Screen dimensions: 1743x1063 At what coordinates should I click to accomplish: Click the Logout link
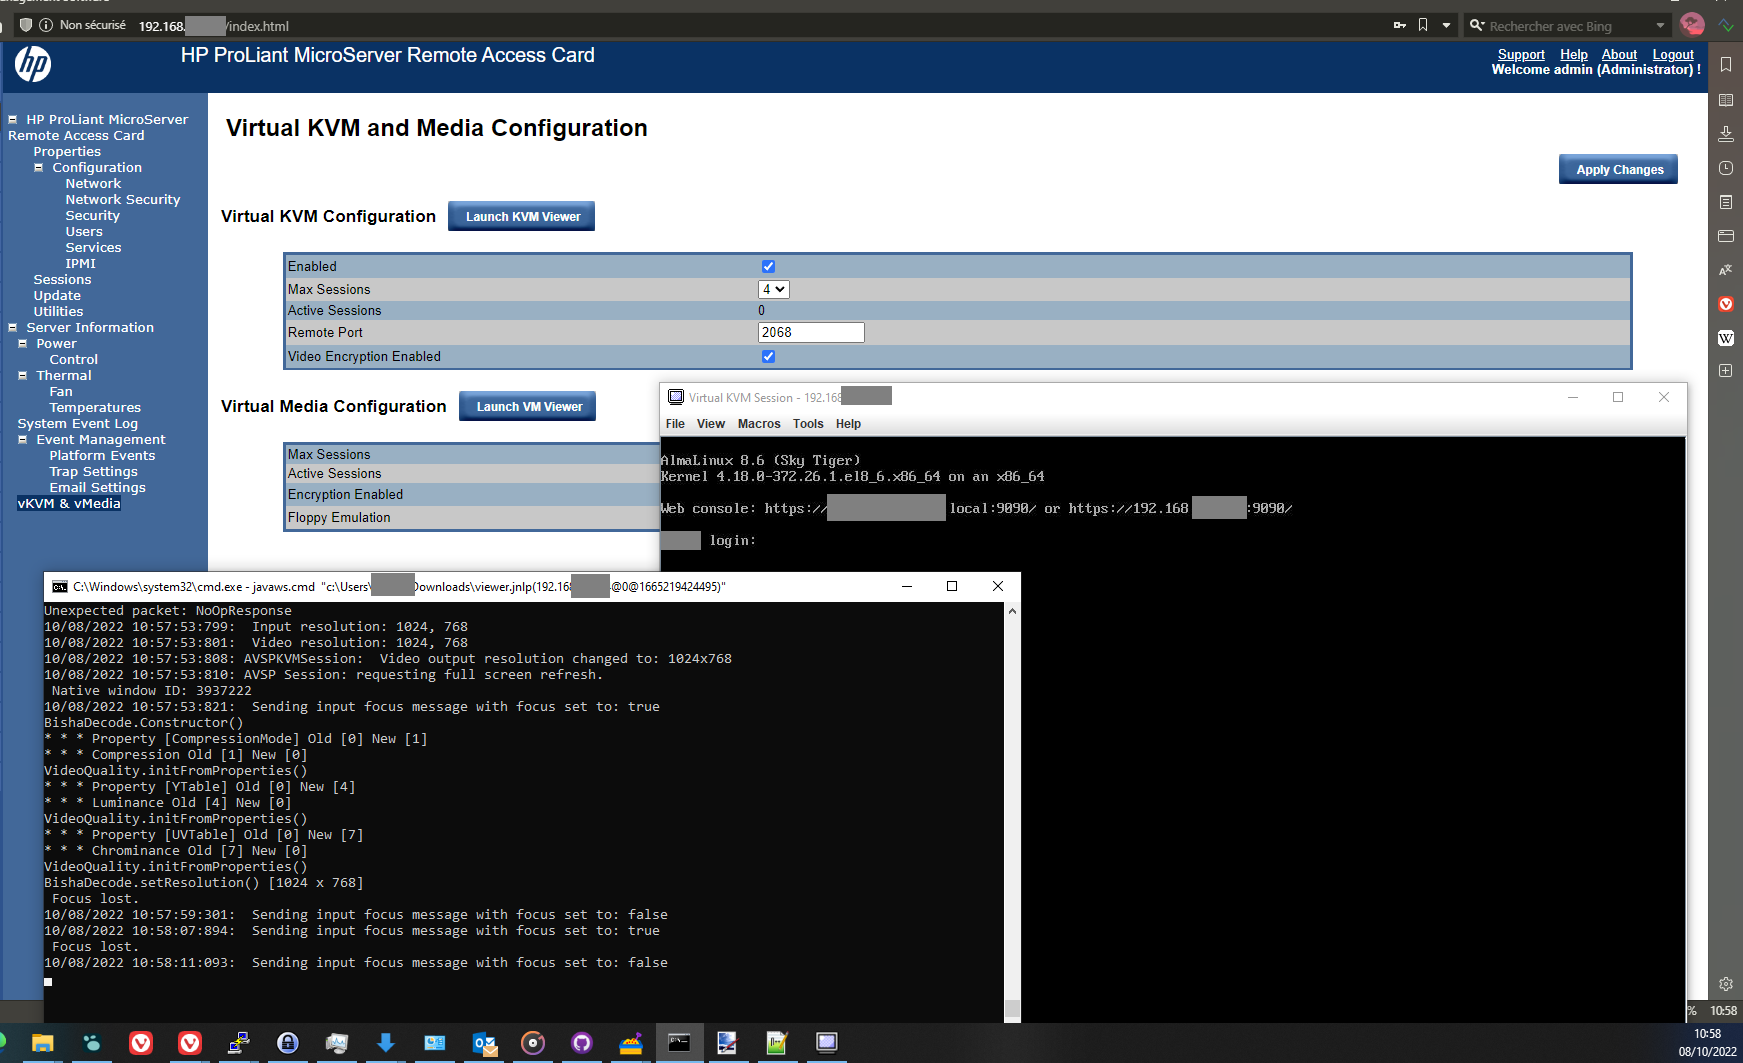click(x=1673, y=55)
